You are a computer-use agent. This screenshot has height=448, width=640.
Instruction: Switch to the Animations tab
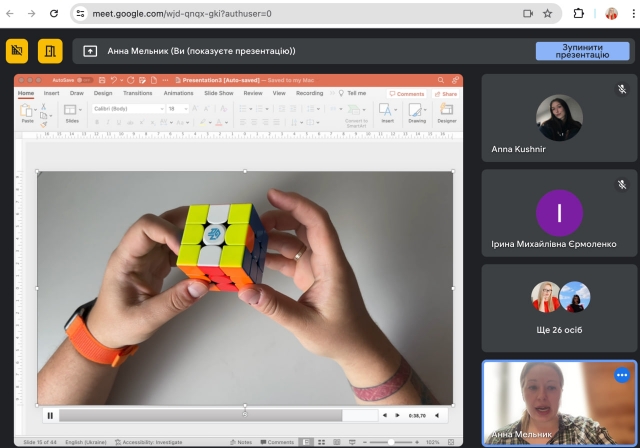coord(178,93)
